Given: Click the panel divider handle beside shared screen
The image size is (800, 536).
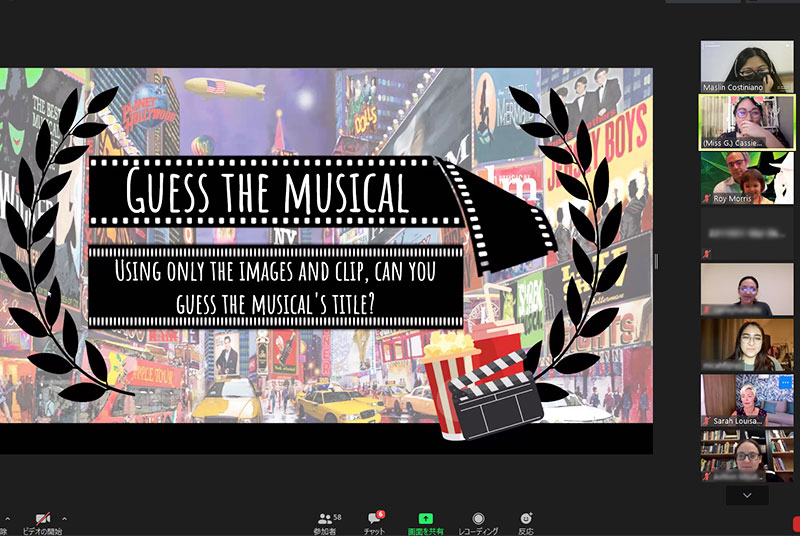Looking at the screenshot, I should pos(656,262).
